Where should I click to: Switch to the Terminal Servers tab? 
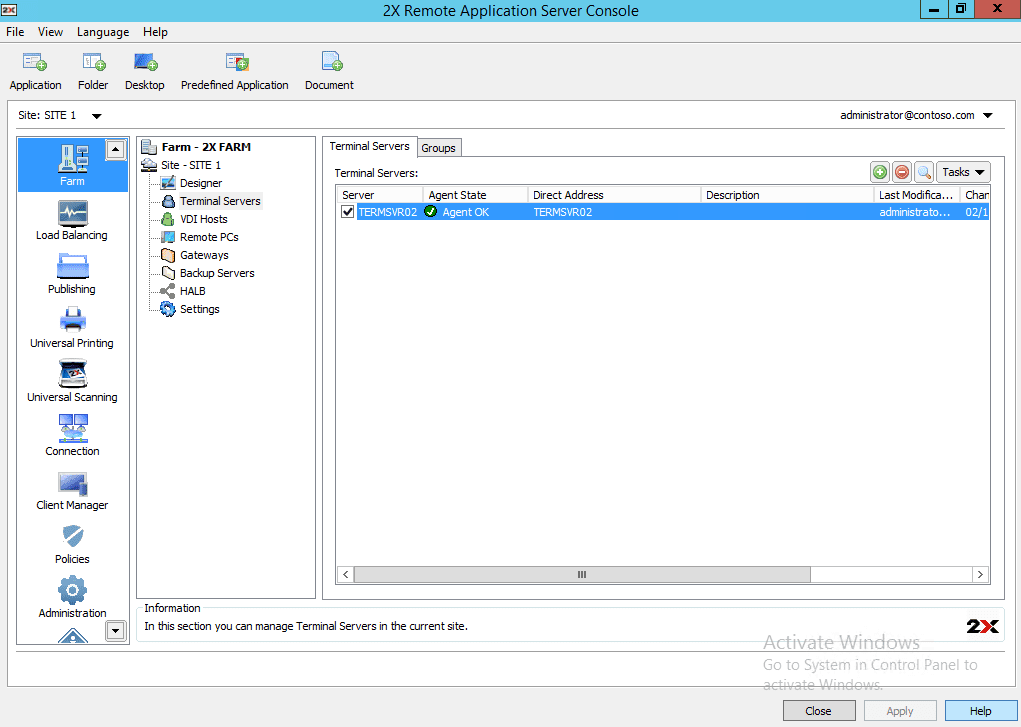point(369,147)
